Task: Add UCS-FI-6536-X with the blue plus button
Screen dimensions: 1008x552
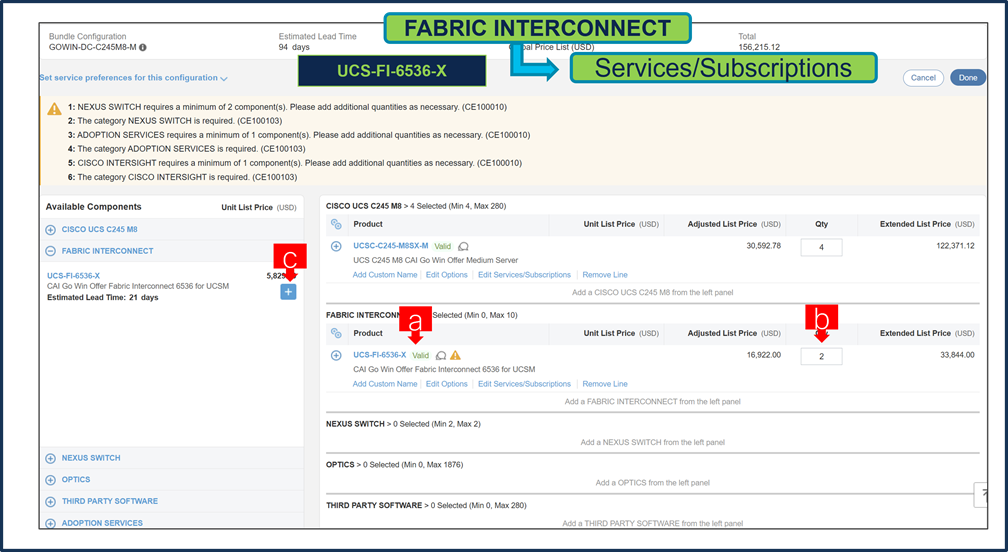Action: (x=288, y=292)
